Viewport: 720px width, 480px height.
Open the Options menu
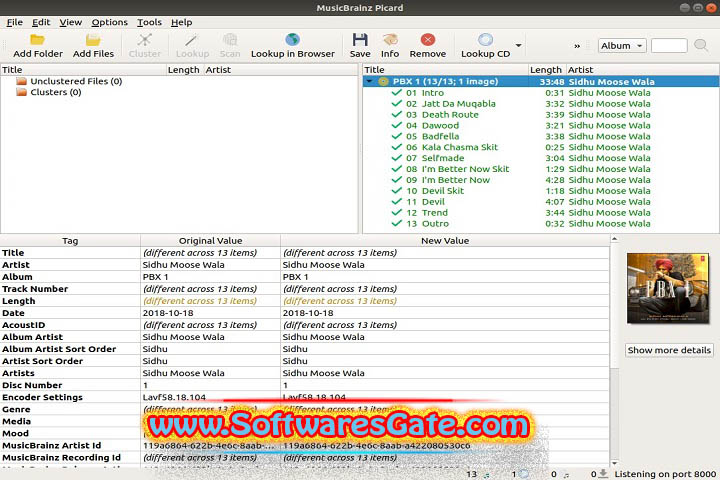(109, 22)
